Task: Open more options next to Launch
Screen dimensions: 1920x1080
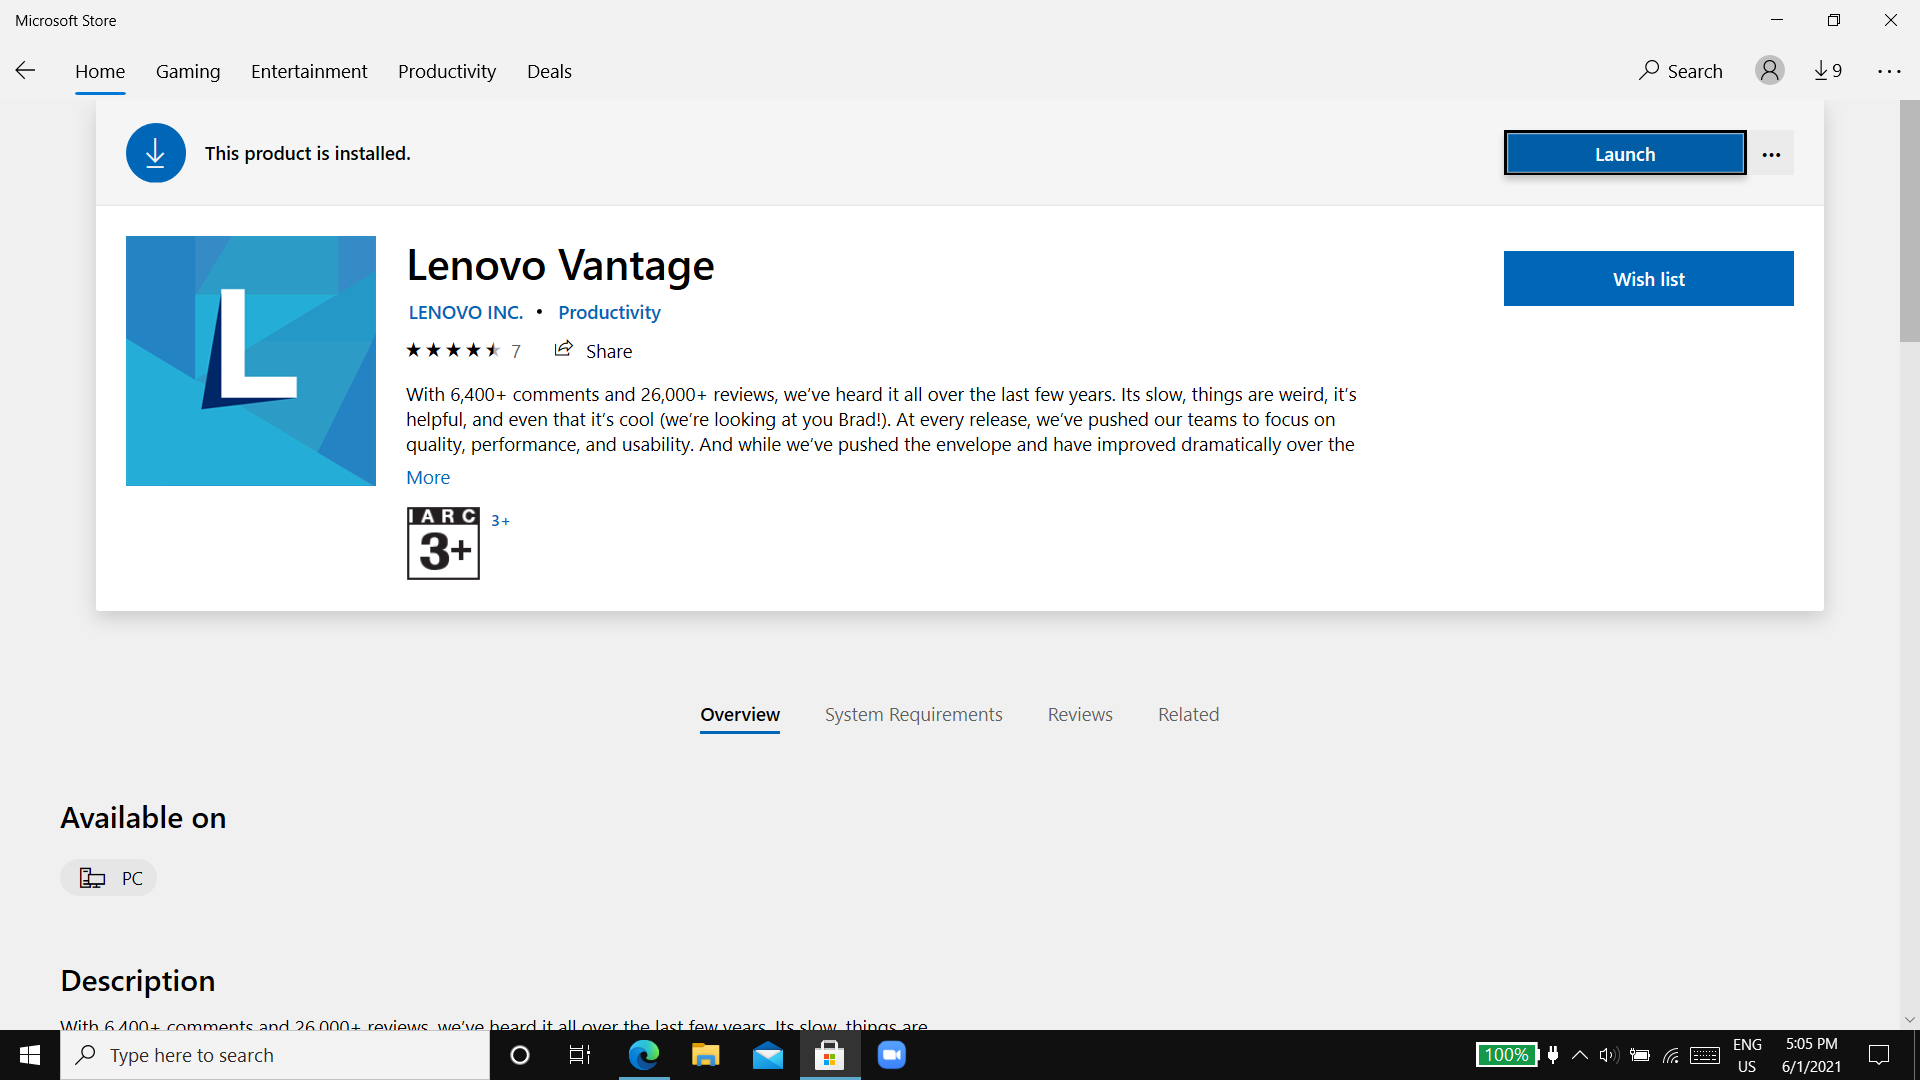Action: 1771,154
